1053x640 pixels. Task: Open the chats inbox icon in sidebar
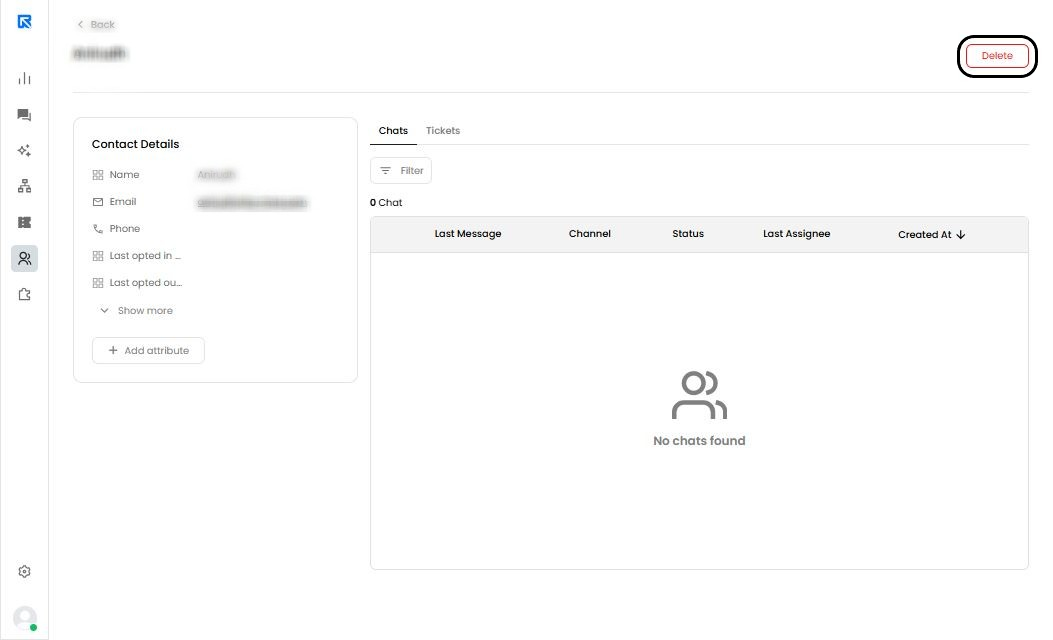coord(24,115)
